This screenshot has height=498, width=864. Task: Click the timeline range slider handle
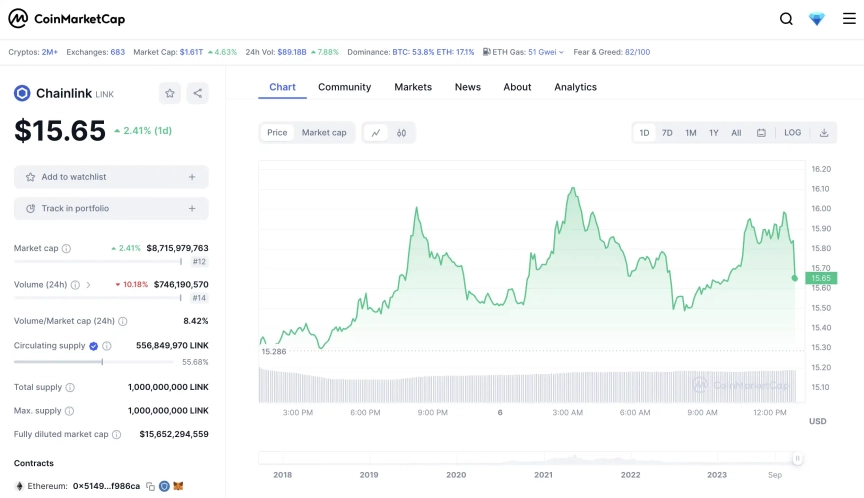(x=797, y=459)
